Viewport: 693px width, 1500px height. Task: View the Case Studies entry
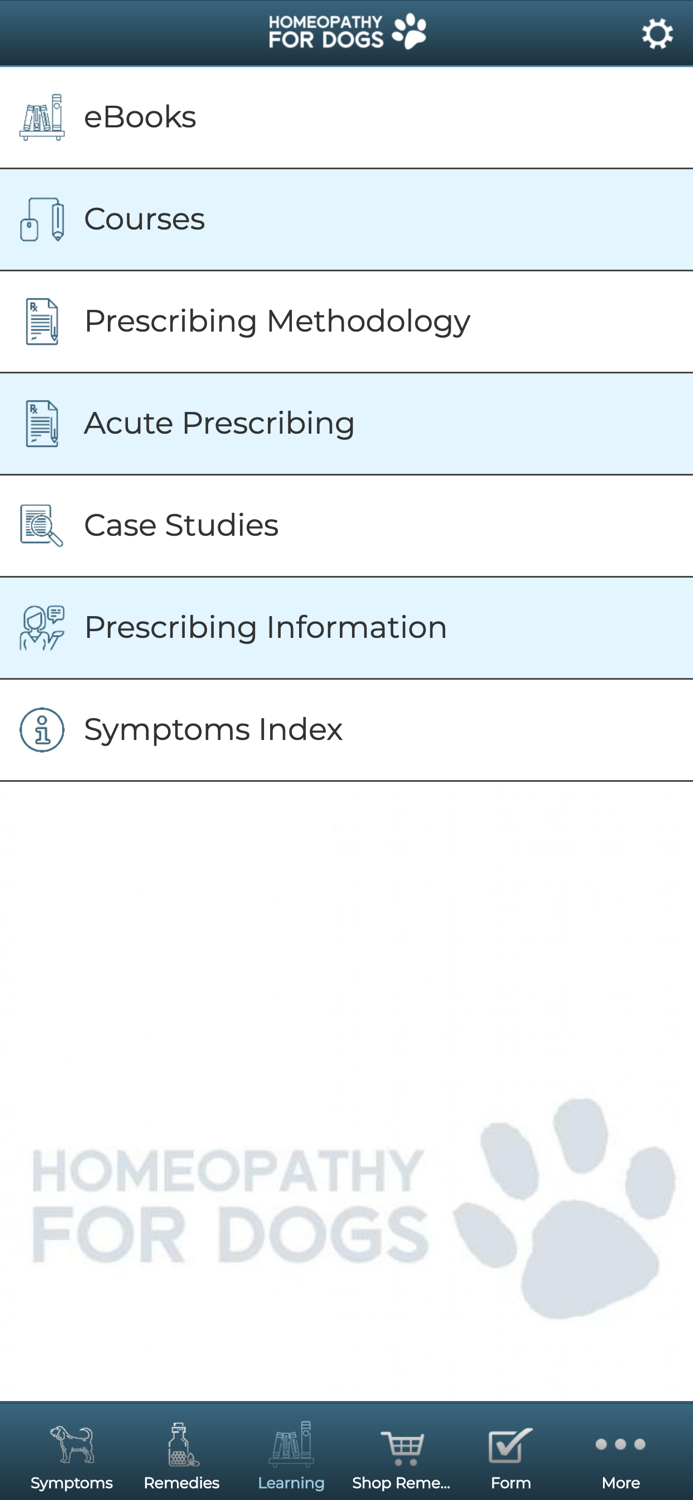[x=181, y=525]
